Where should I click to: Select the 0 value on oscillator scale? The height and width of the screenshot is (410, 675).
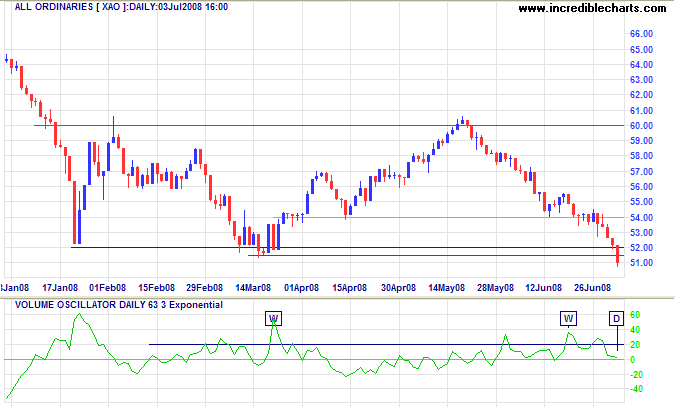(x=632, y=360)
